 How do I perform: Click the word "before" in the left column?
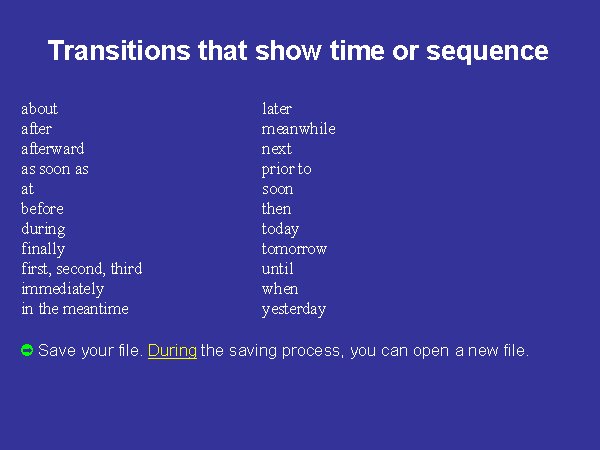[x=42, y=209]
